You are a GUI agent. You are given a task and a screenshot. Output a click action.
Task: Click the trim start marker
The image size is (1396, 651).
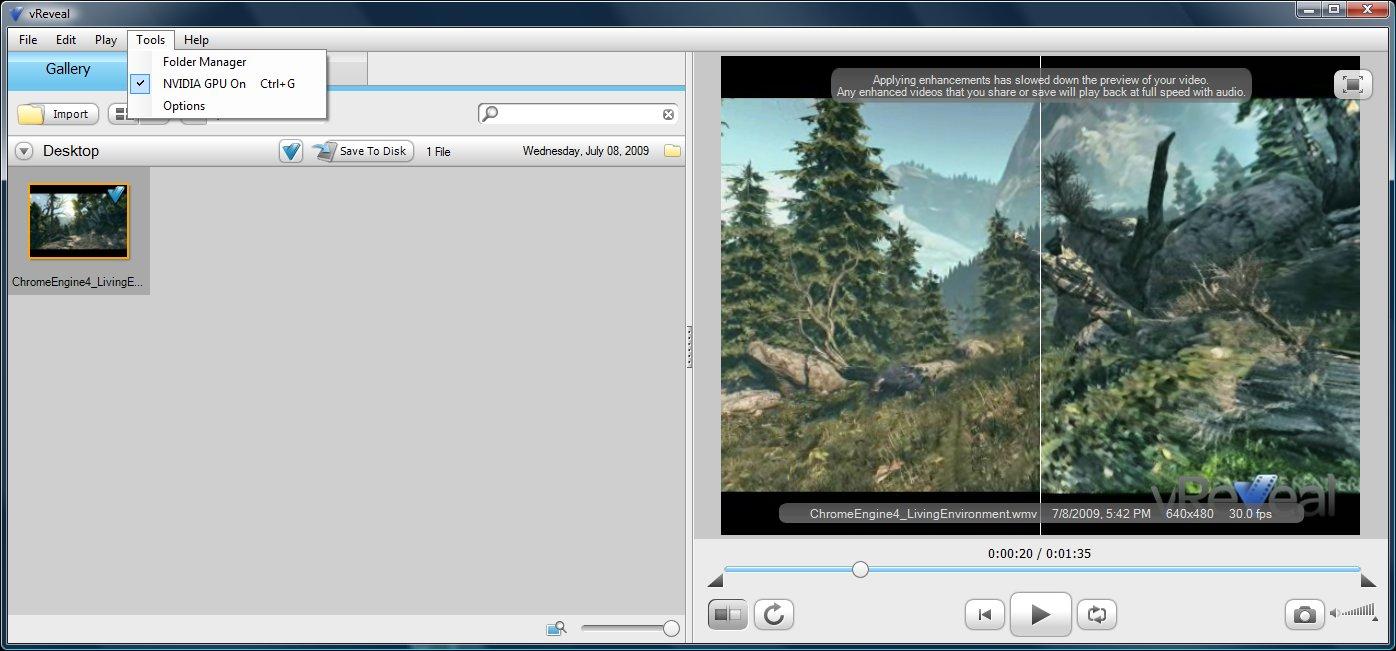pos(715,581)
